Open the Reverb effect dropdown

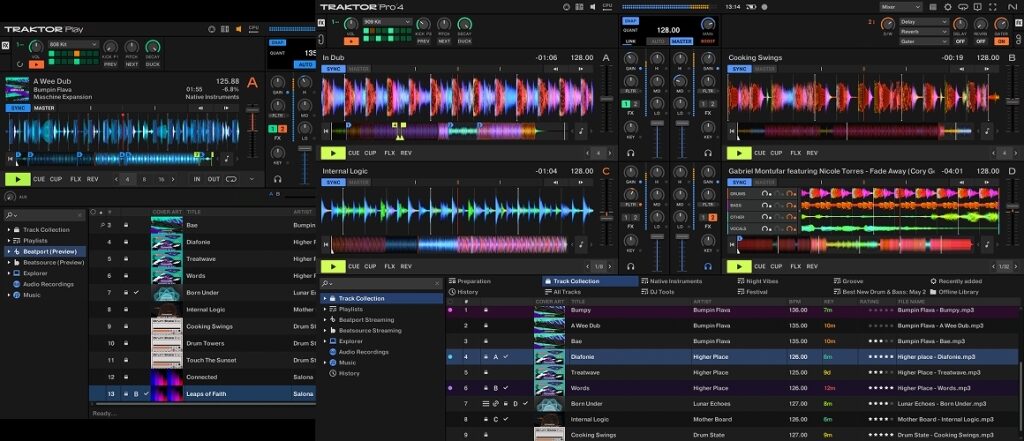click(x=924, y=31)
